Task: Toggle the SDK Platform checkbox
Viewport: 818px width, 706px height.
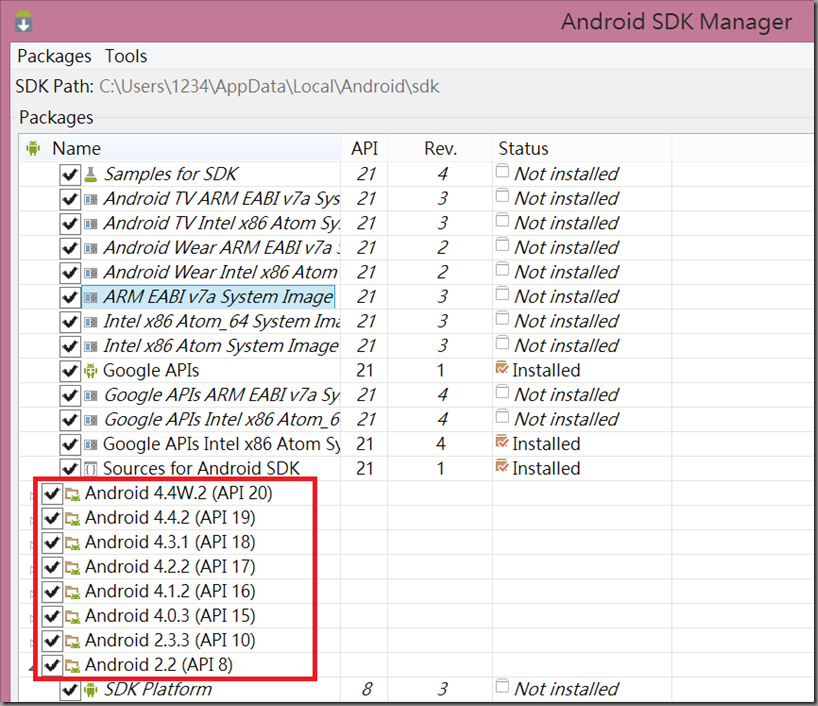Action: tap(70, 690)
